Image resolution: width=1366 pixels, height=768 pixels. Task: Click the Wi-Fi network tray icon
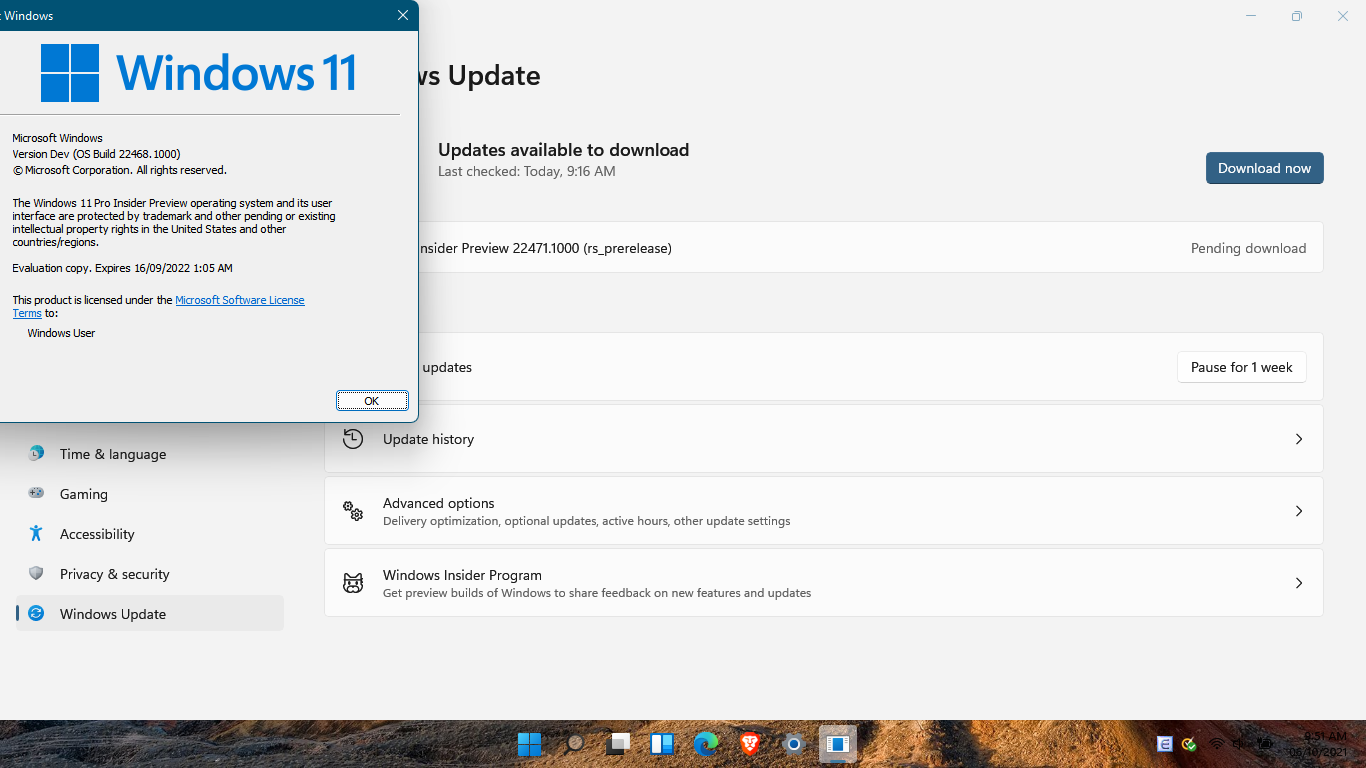pos(1217,744)
